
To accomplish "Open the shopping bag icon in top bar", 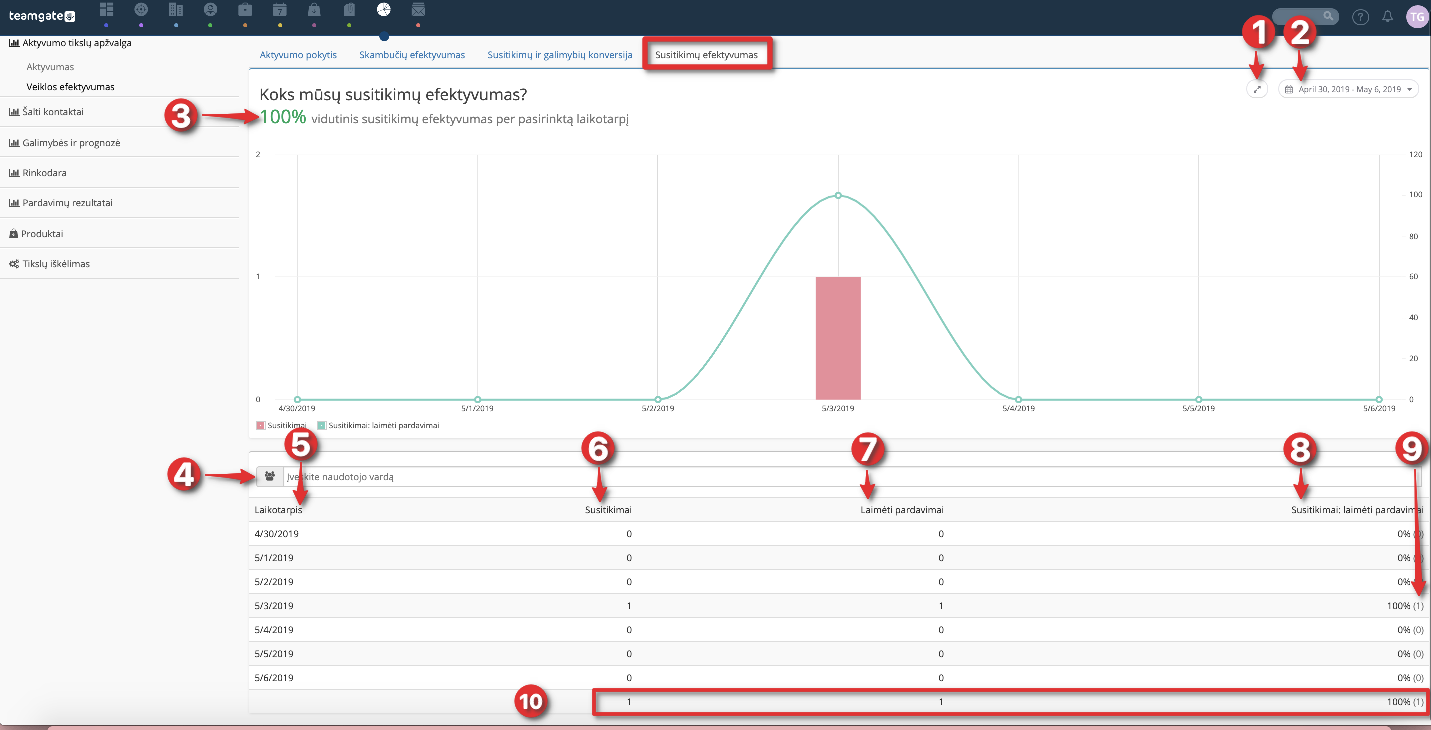I will point(314,9).
